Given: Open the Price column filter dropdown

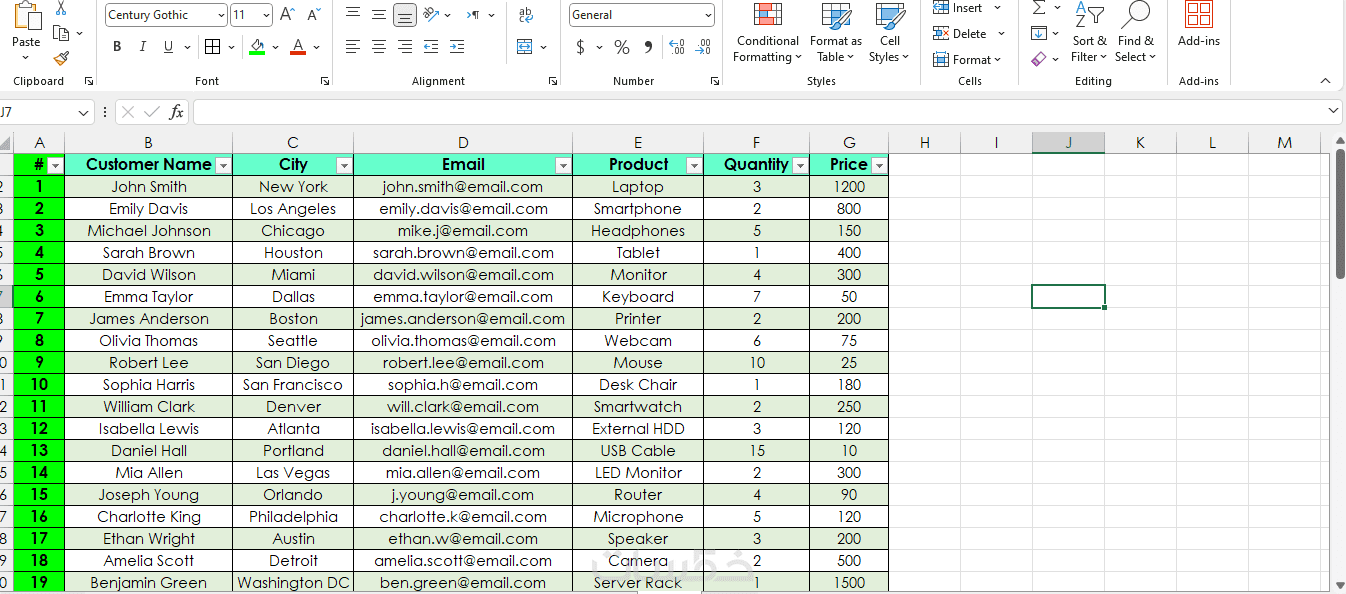Looking at the screenshot, I should 879,165.
